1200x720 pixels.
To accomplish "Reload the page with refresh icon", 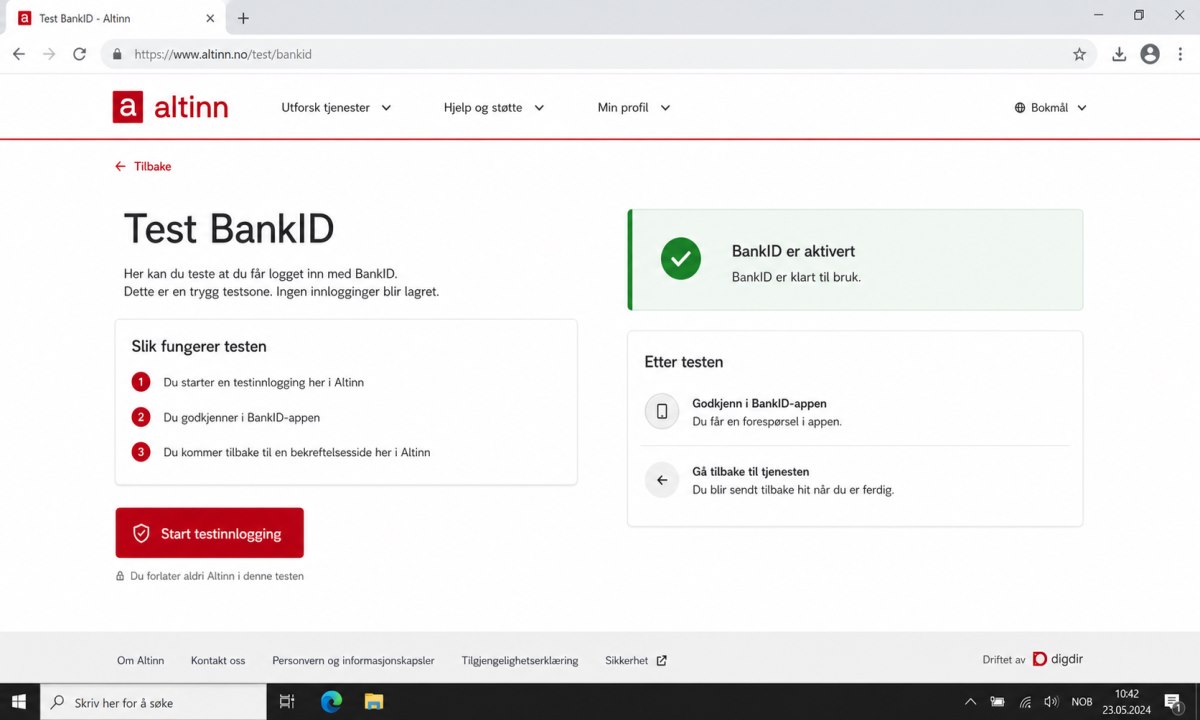I will coord(80,54).
